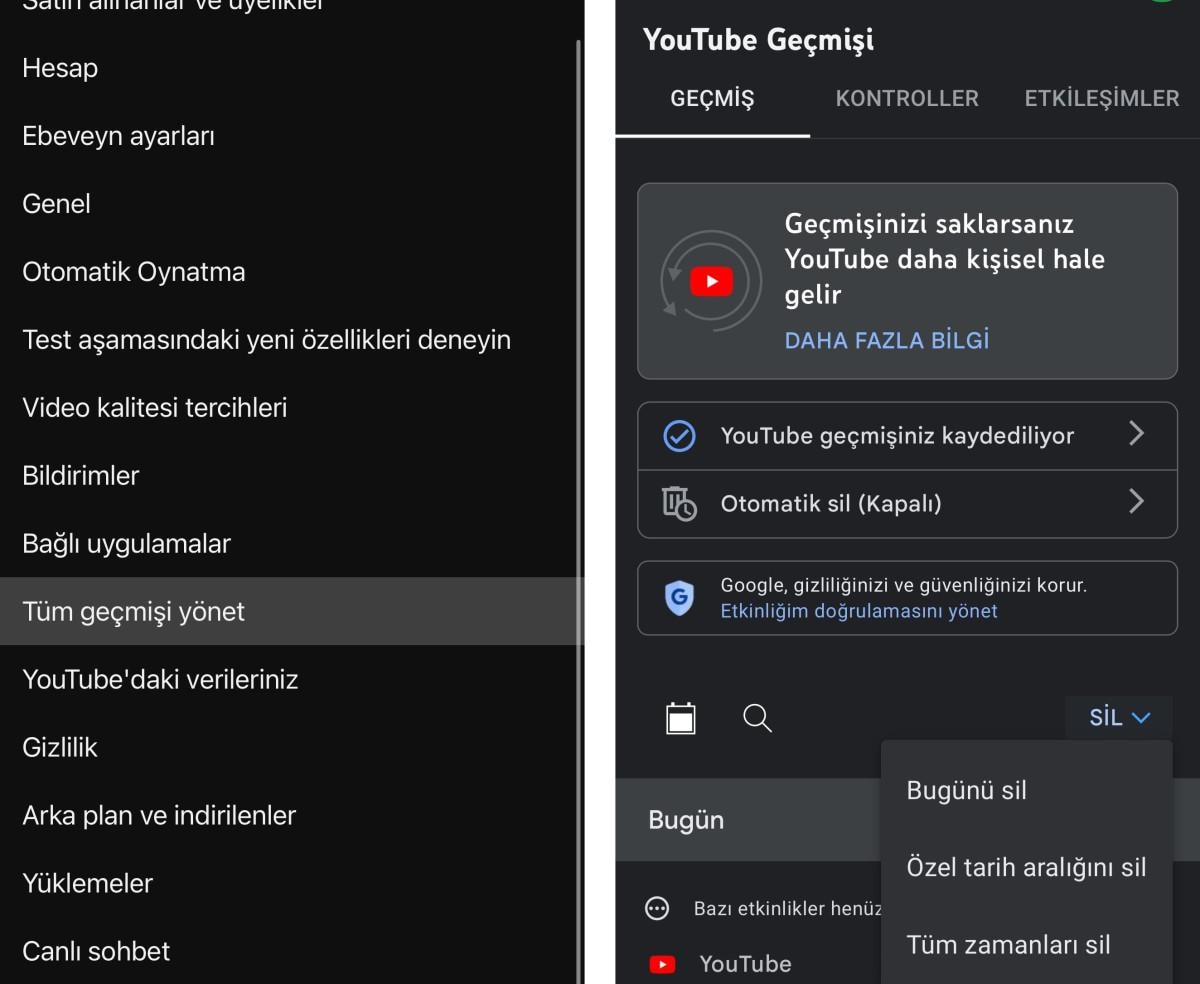The image size is (1200, 984).
Task: Switch to the ETKİLEŞİMLER tab
Action: coord(1101,98)
